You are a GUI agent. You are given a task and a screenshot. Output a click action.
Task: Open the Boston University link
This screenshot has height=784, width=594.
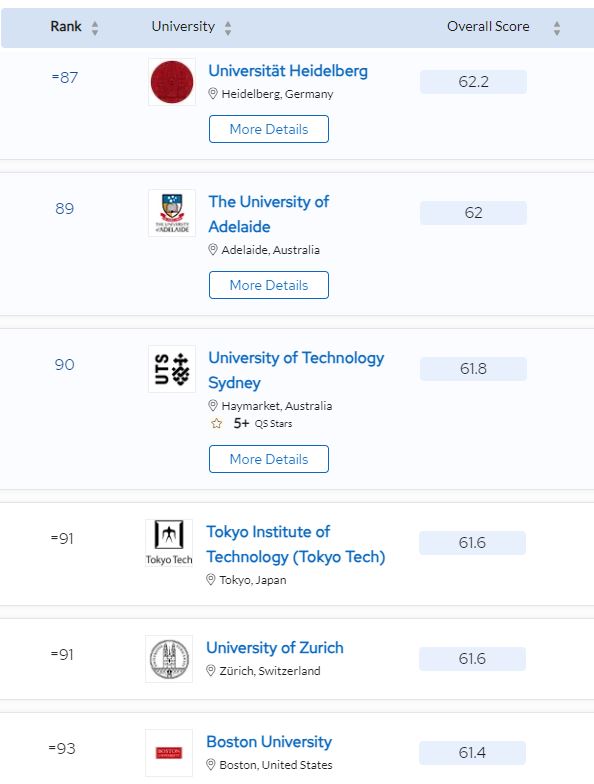pyautogui.click(x=269, y=742)
